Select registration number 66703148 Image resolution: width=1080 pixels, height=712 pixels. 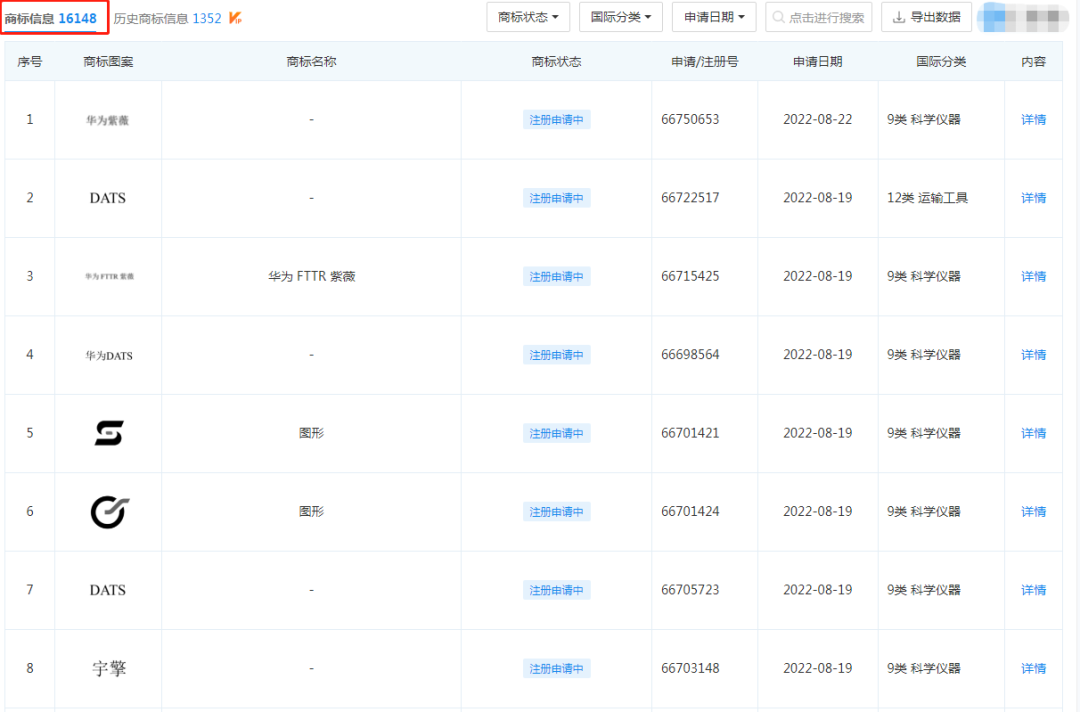click(690, 669)
